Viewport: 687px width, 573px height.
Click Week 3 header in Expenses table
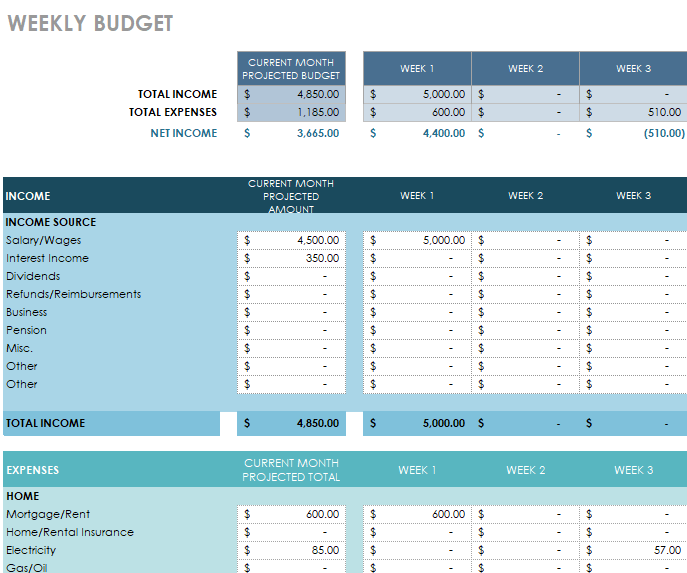tap(633, 470)
